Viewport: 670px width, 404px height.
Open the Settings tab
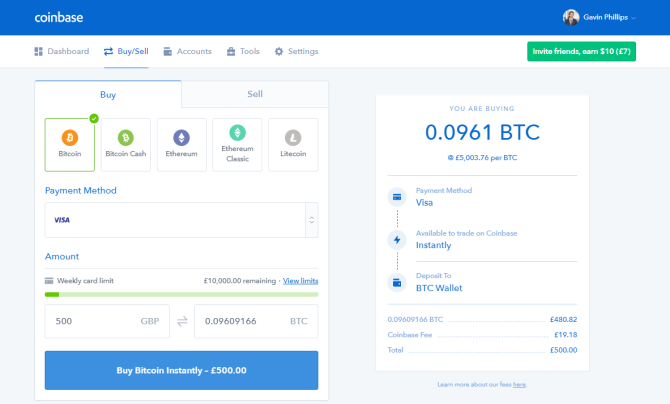click(297, 51)
